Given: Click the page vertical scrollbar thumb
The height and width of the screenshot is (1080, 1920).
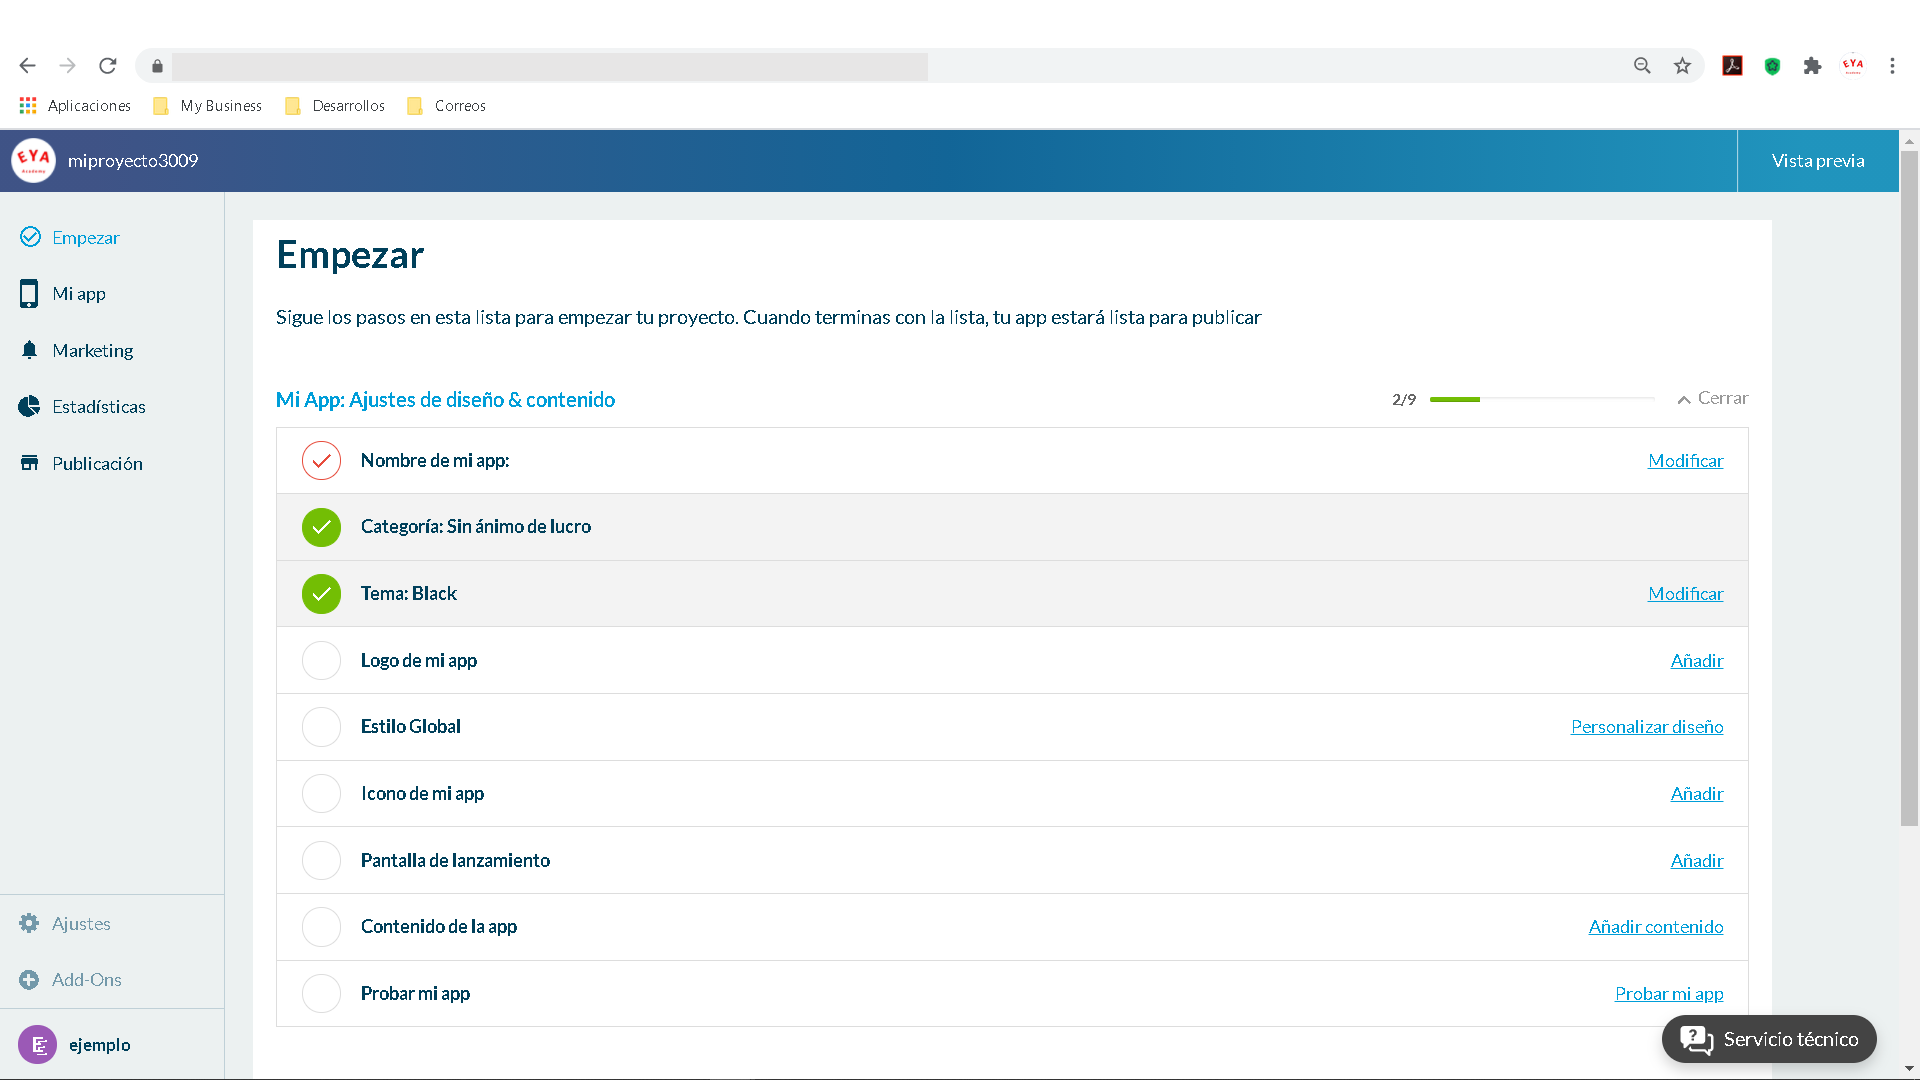Looking at the screenshot, I should (x=1909, y=488).
